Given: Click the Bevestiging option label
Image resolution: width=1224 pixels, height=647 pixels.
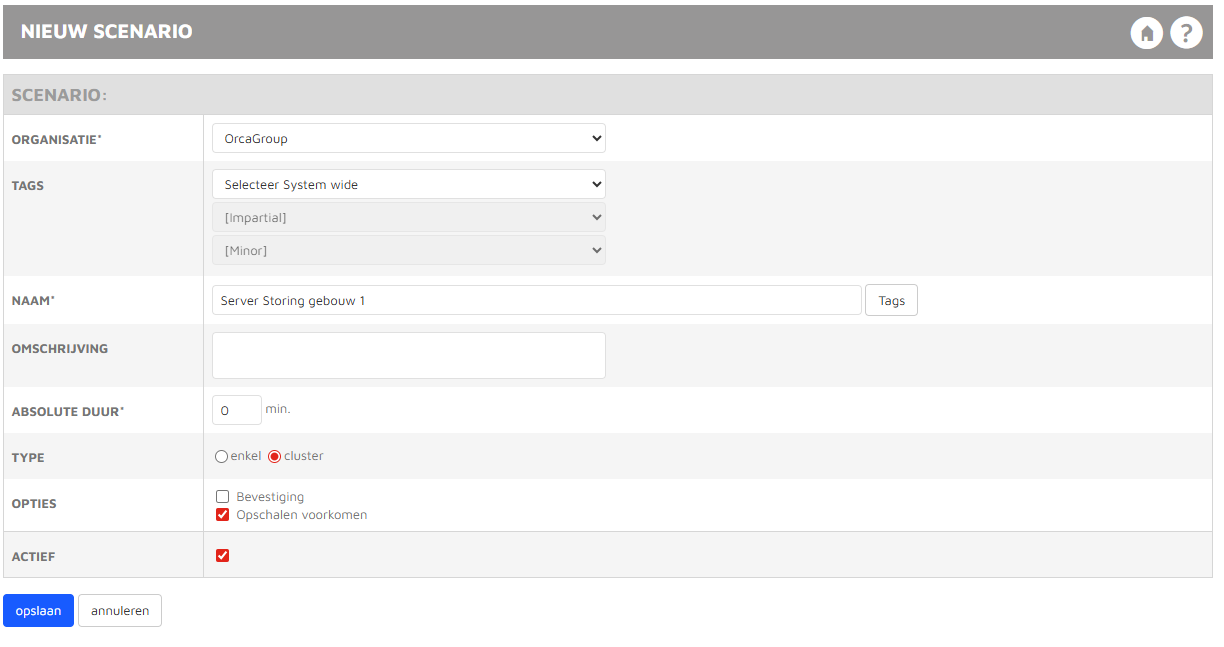Looking at the screenshot, I should [x=270, y=497].
